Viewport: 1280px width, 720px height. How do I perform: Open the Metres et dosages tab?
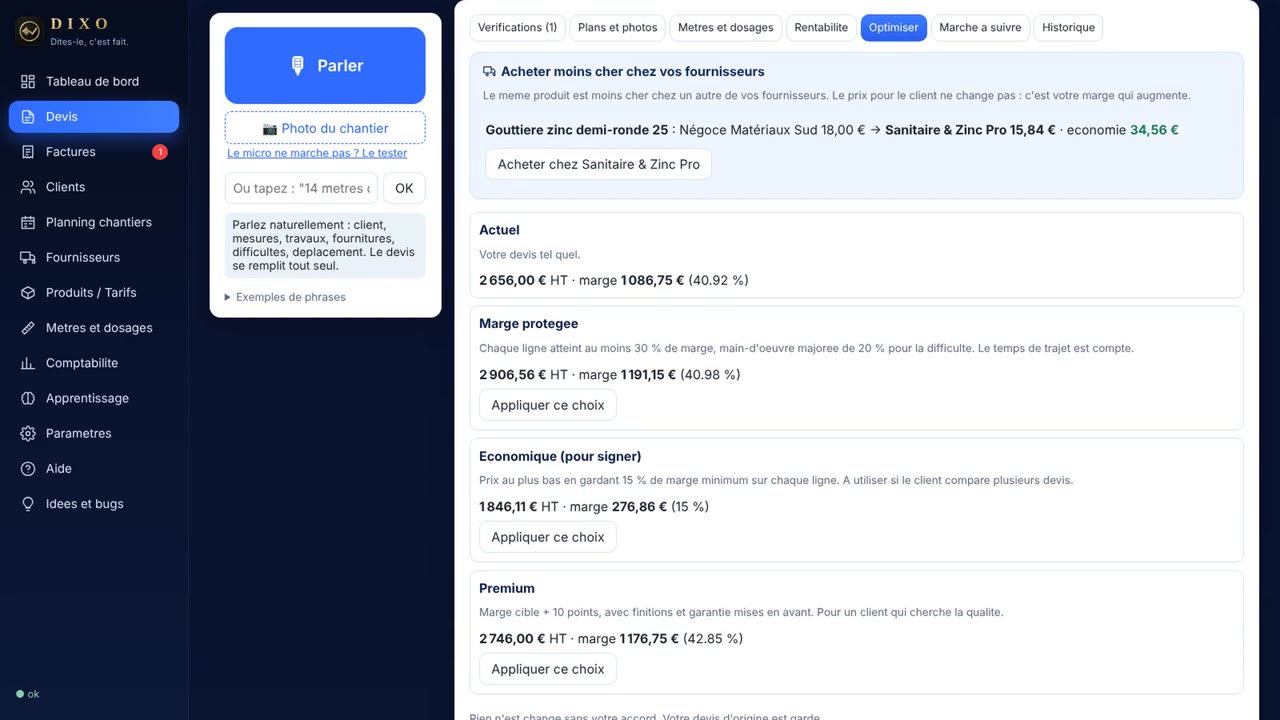pos(726,28)
